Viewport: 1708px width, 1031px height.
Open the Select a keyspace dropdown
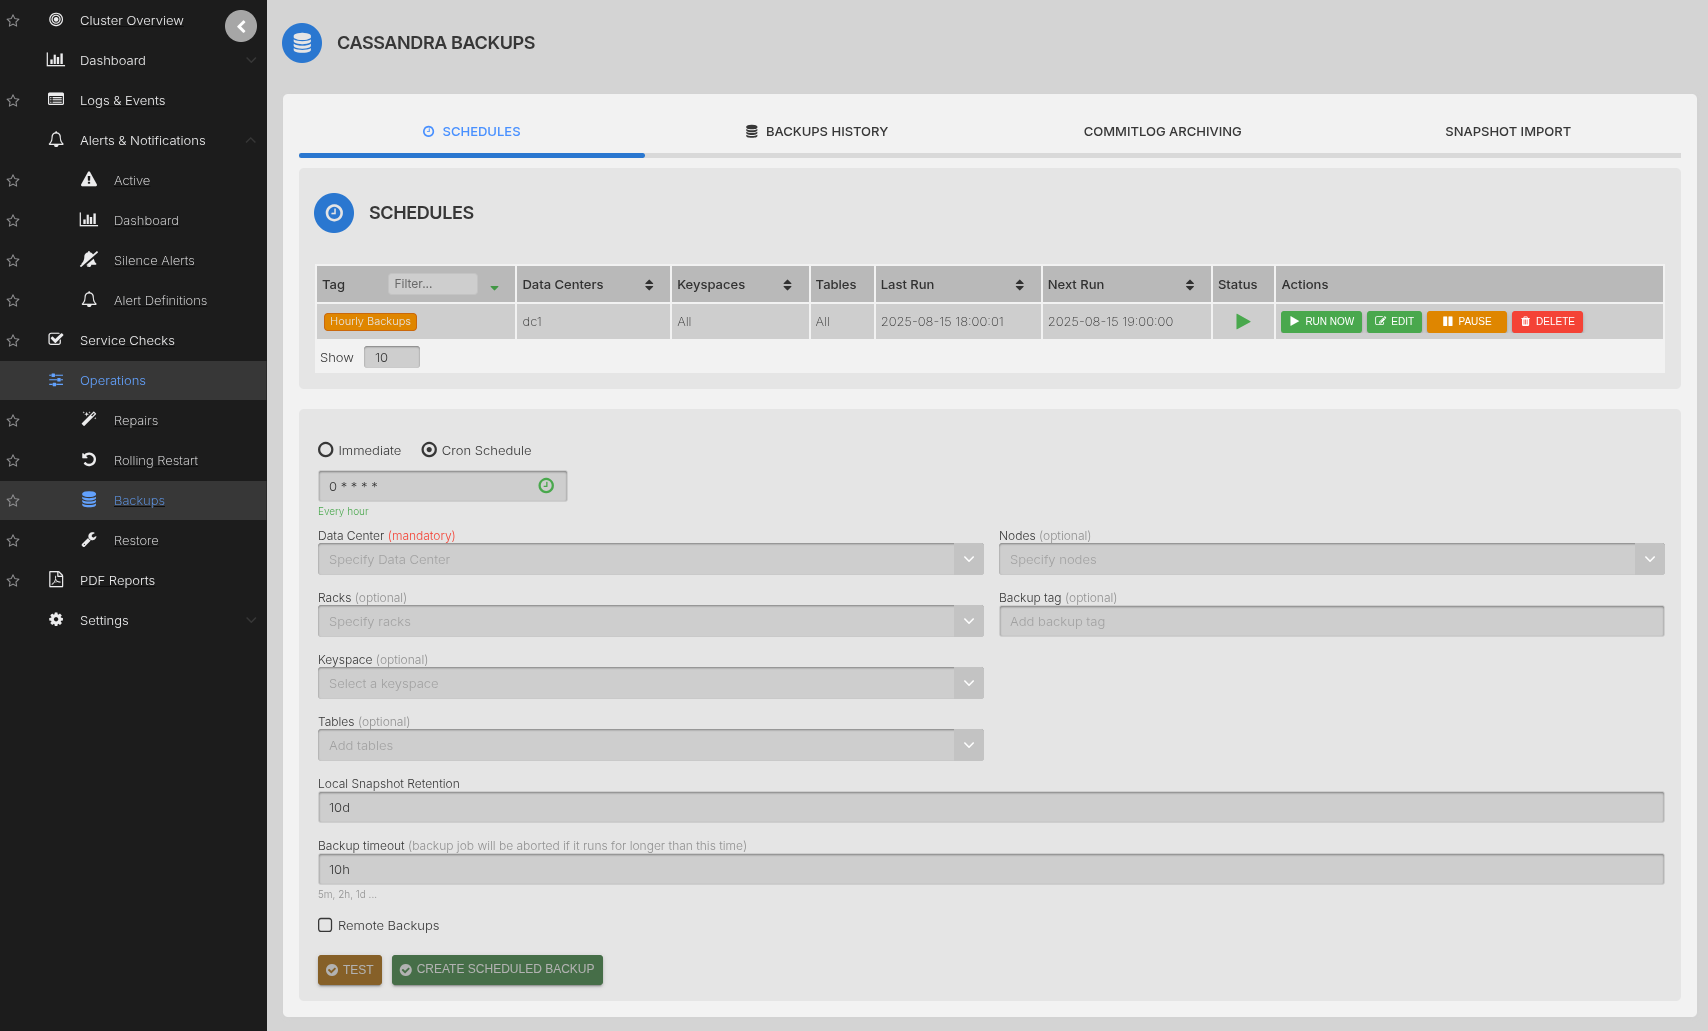tap(968, 683)
